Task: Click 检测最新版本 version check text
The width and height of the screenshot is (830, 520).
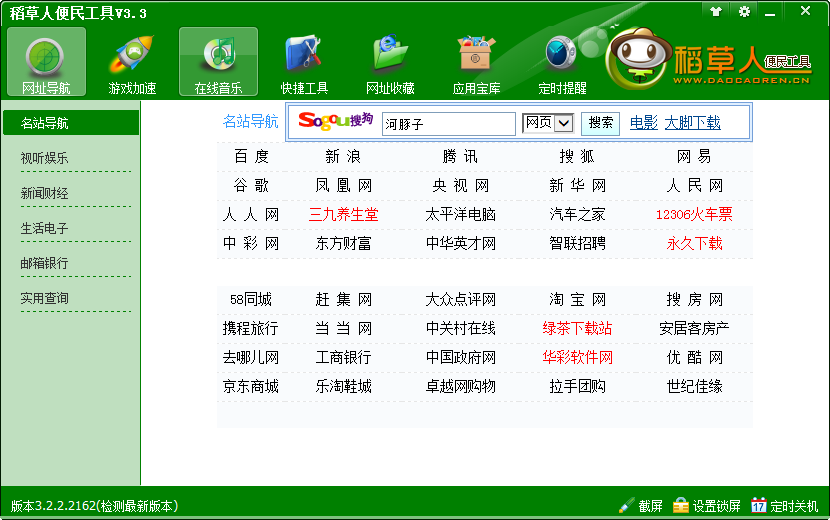Action: (139, 506)
